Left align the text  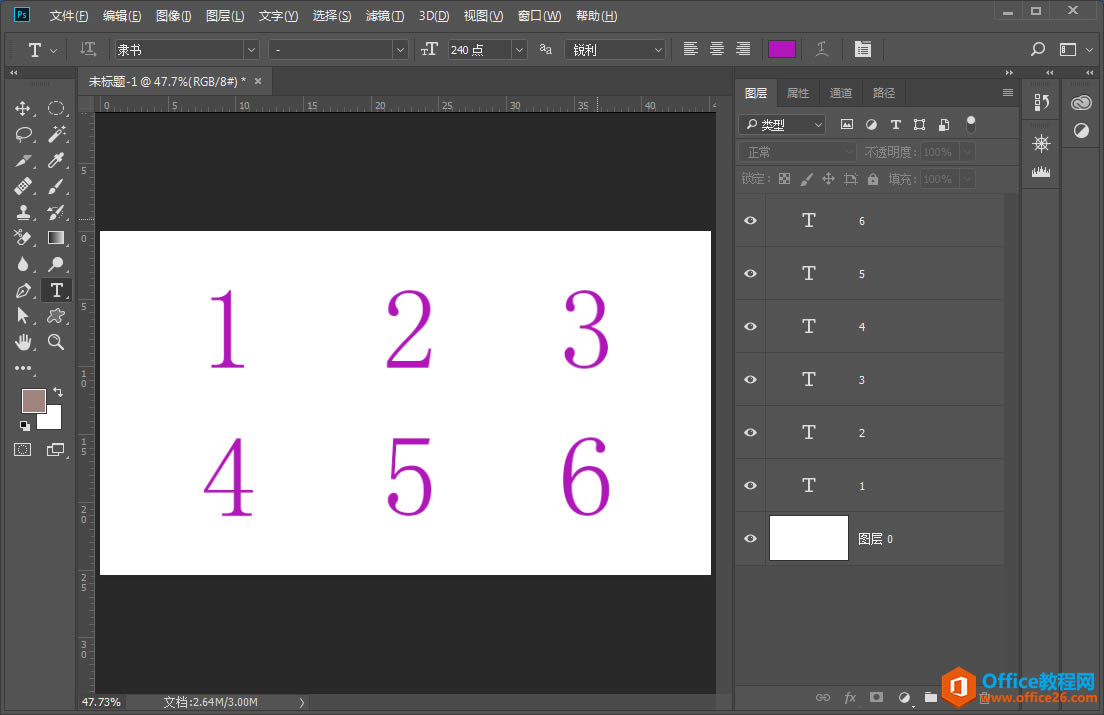coord(691,49)
